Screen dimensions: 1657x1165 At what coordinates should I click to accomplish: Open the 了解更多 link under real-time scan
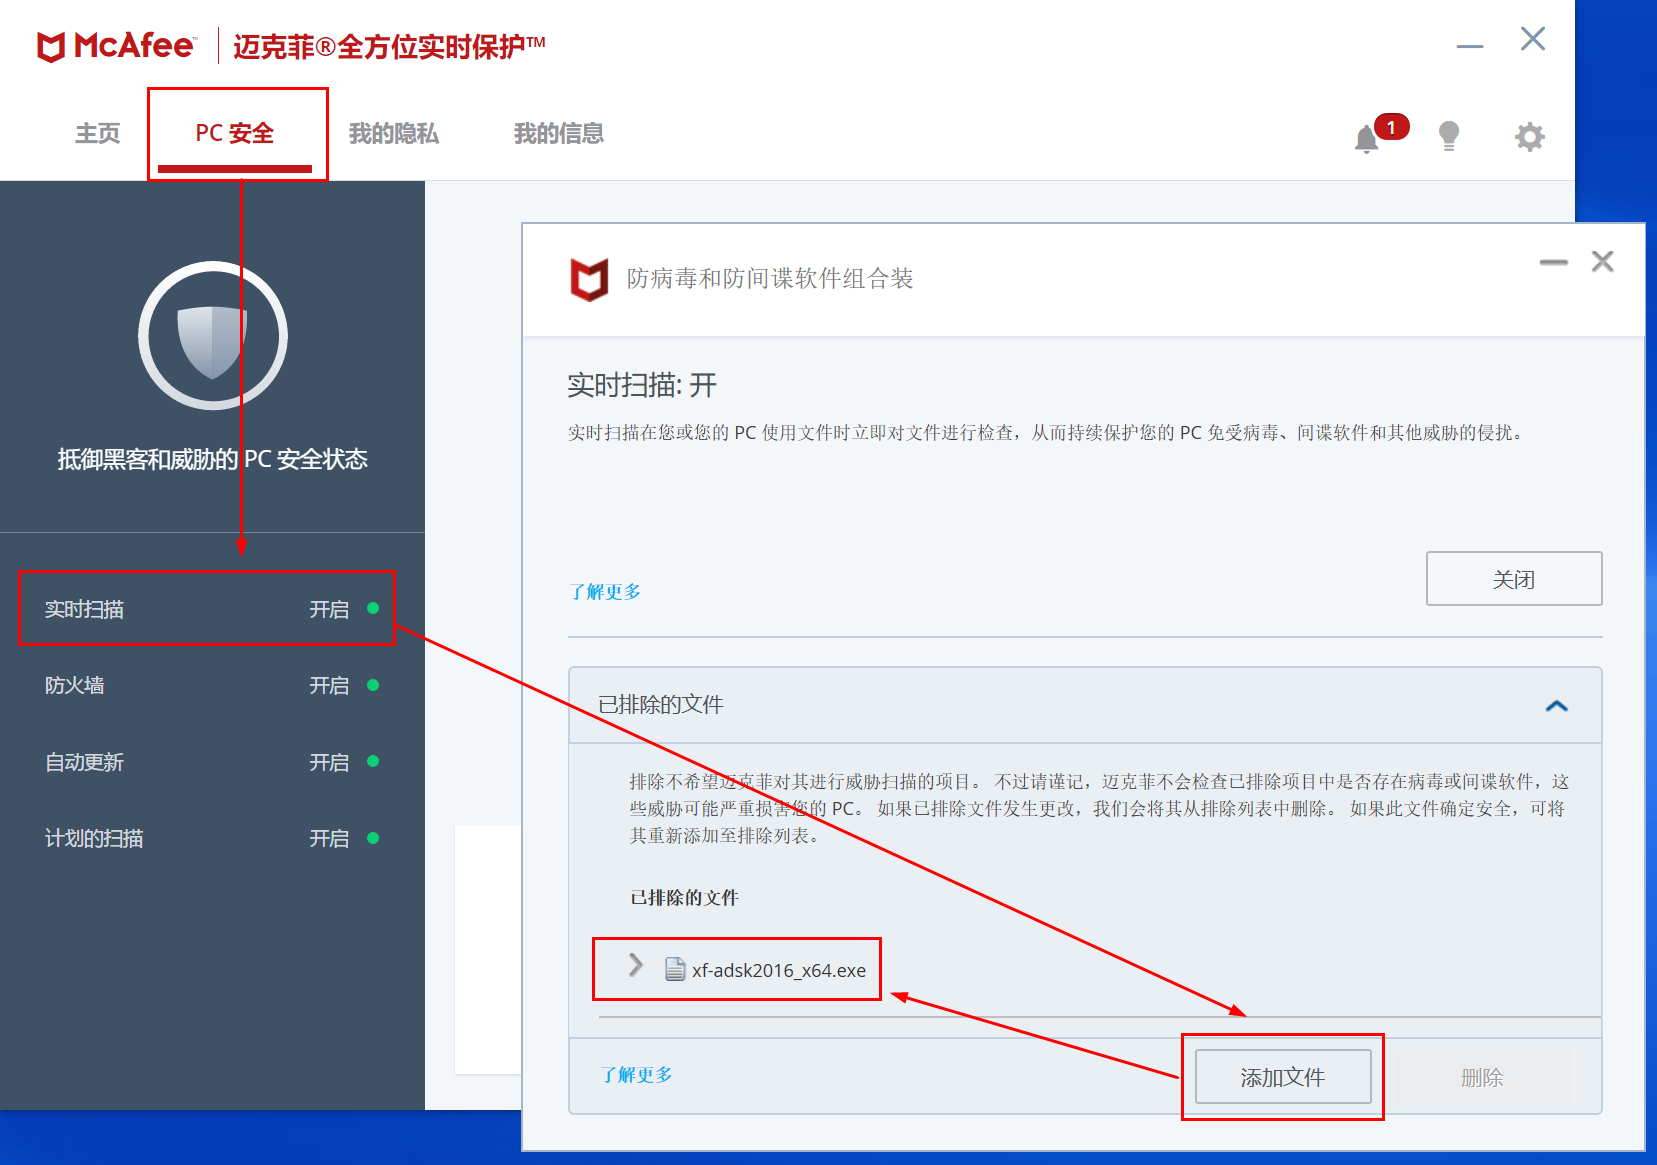[x=605, y=592]
